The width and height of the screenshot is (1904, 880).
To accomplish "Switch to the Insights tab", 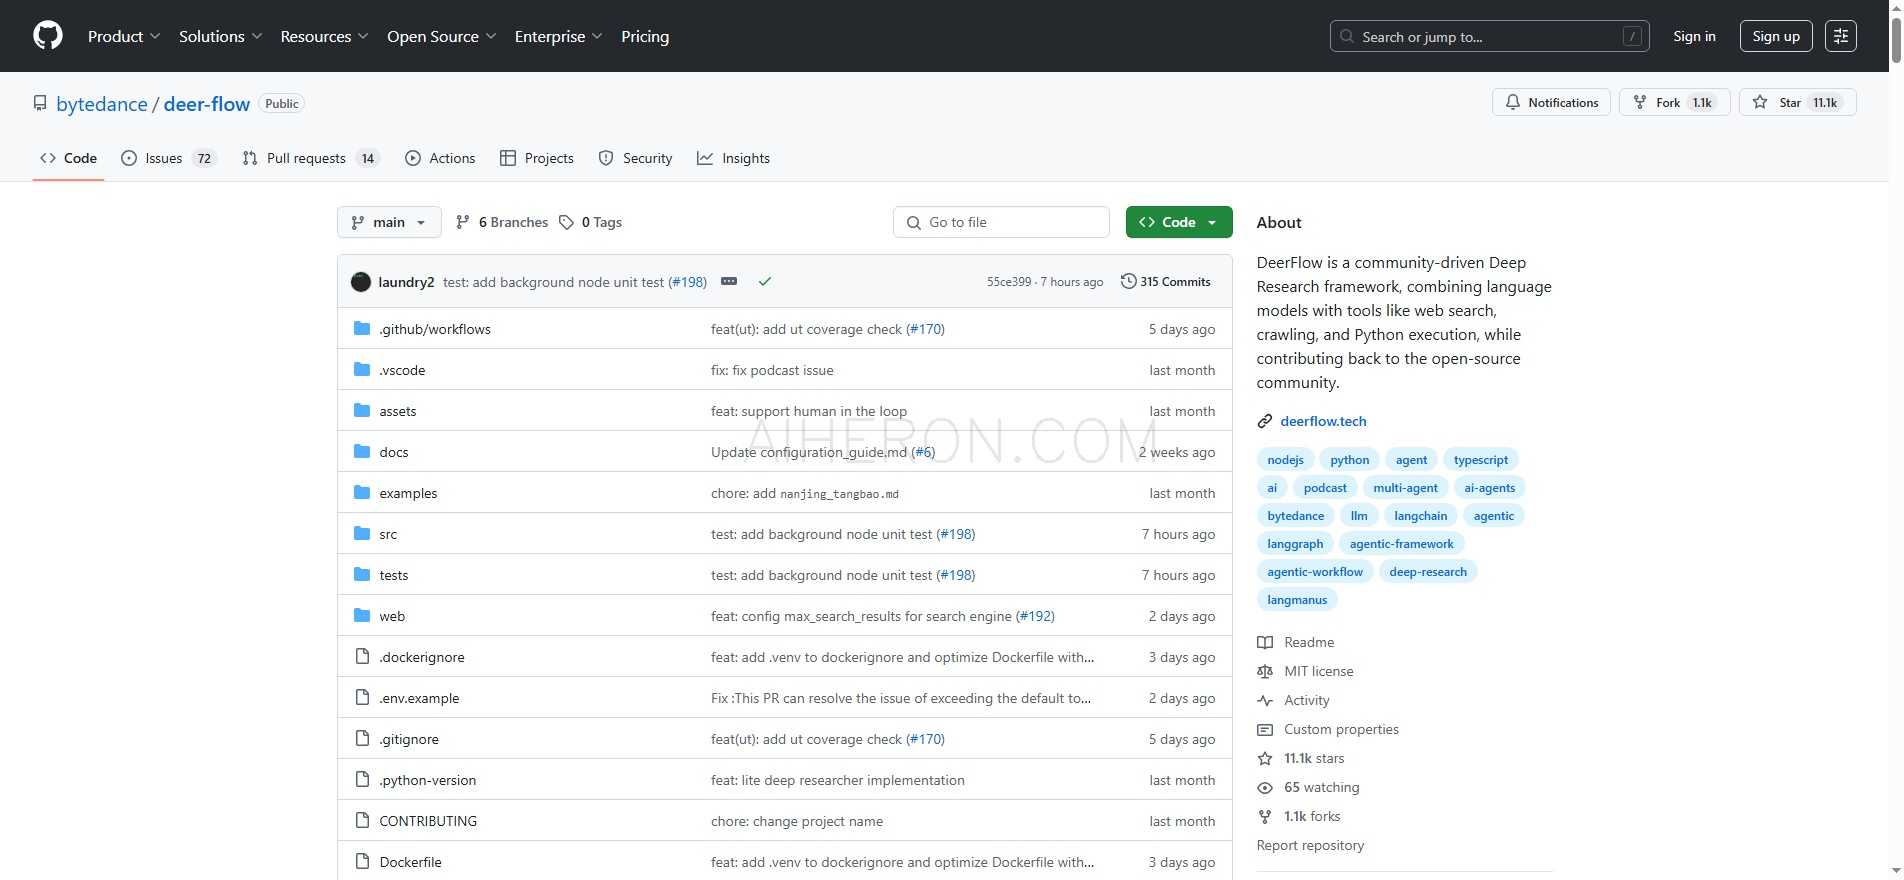I will [733, 158].
